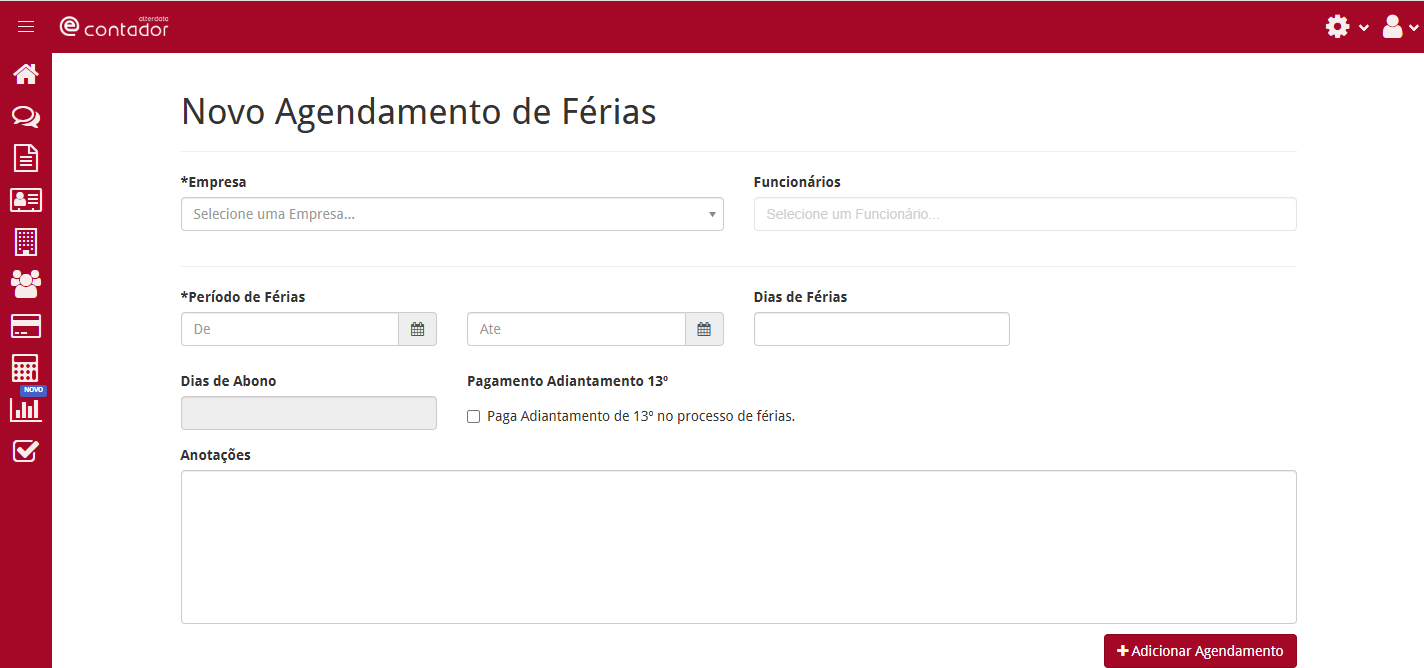Open the settings gear dropdown

click(x=1345, y=27)
